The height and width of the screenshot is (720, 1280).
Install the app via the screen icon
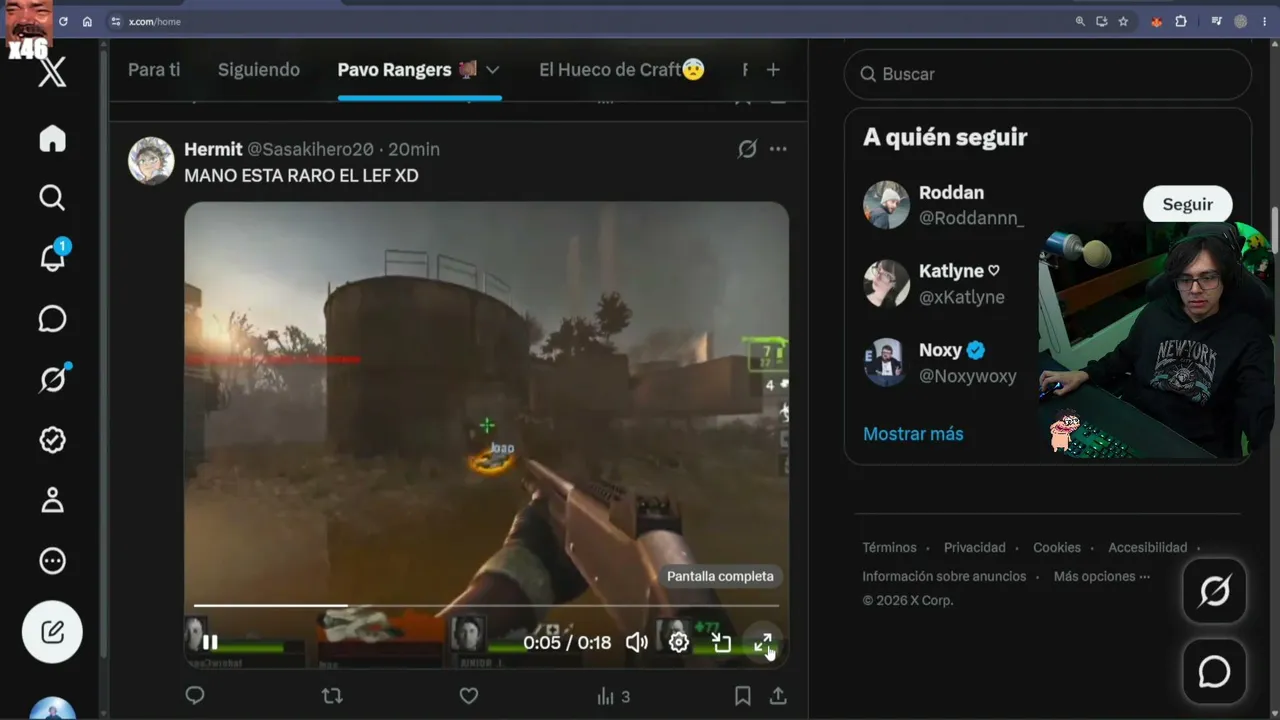click(x=1102, y=21)
